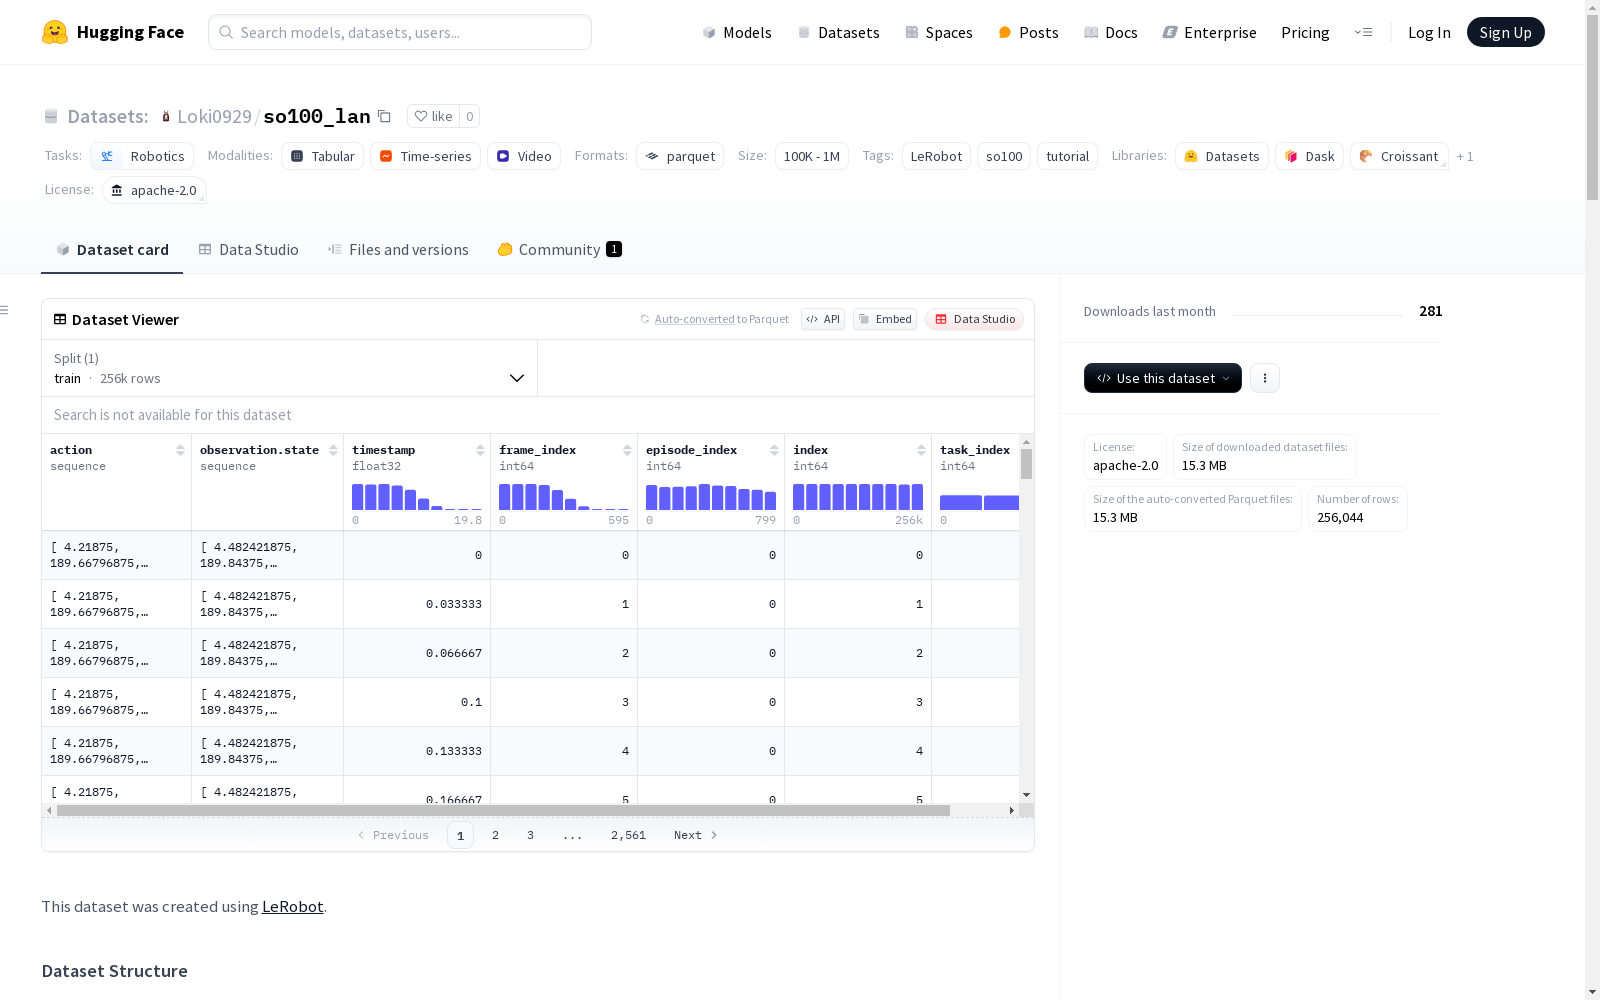
Task: Expand the +1 more libraries
Action: click(1465, 156)
